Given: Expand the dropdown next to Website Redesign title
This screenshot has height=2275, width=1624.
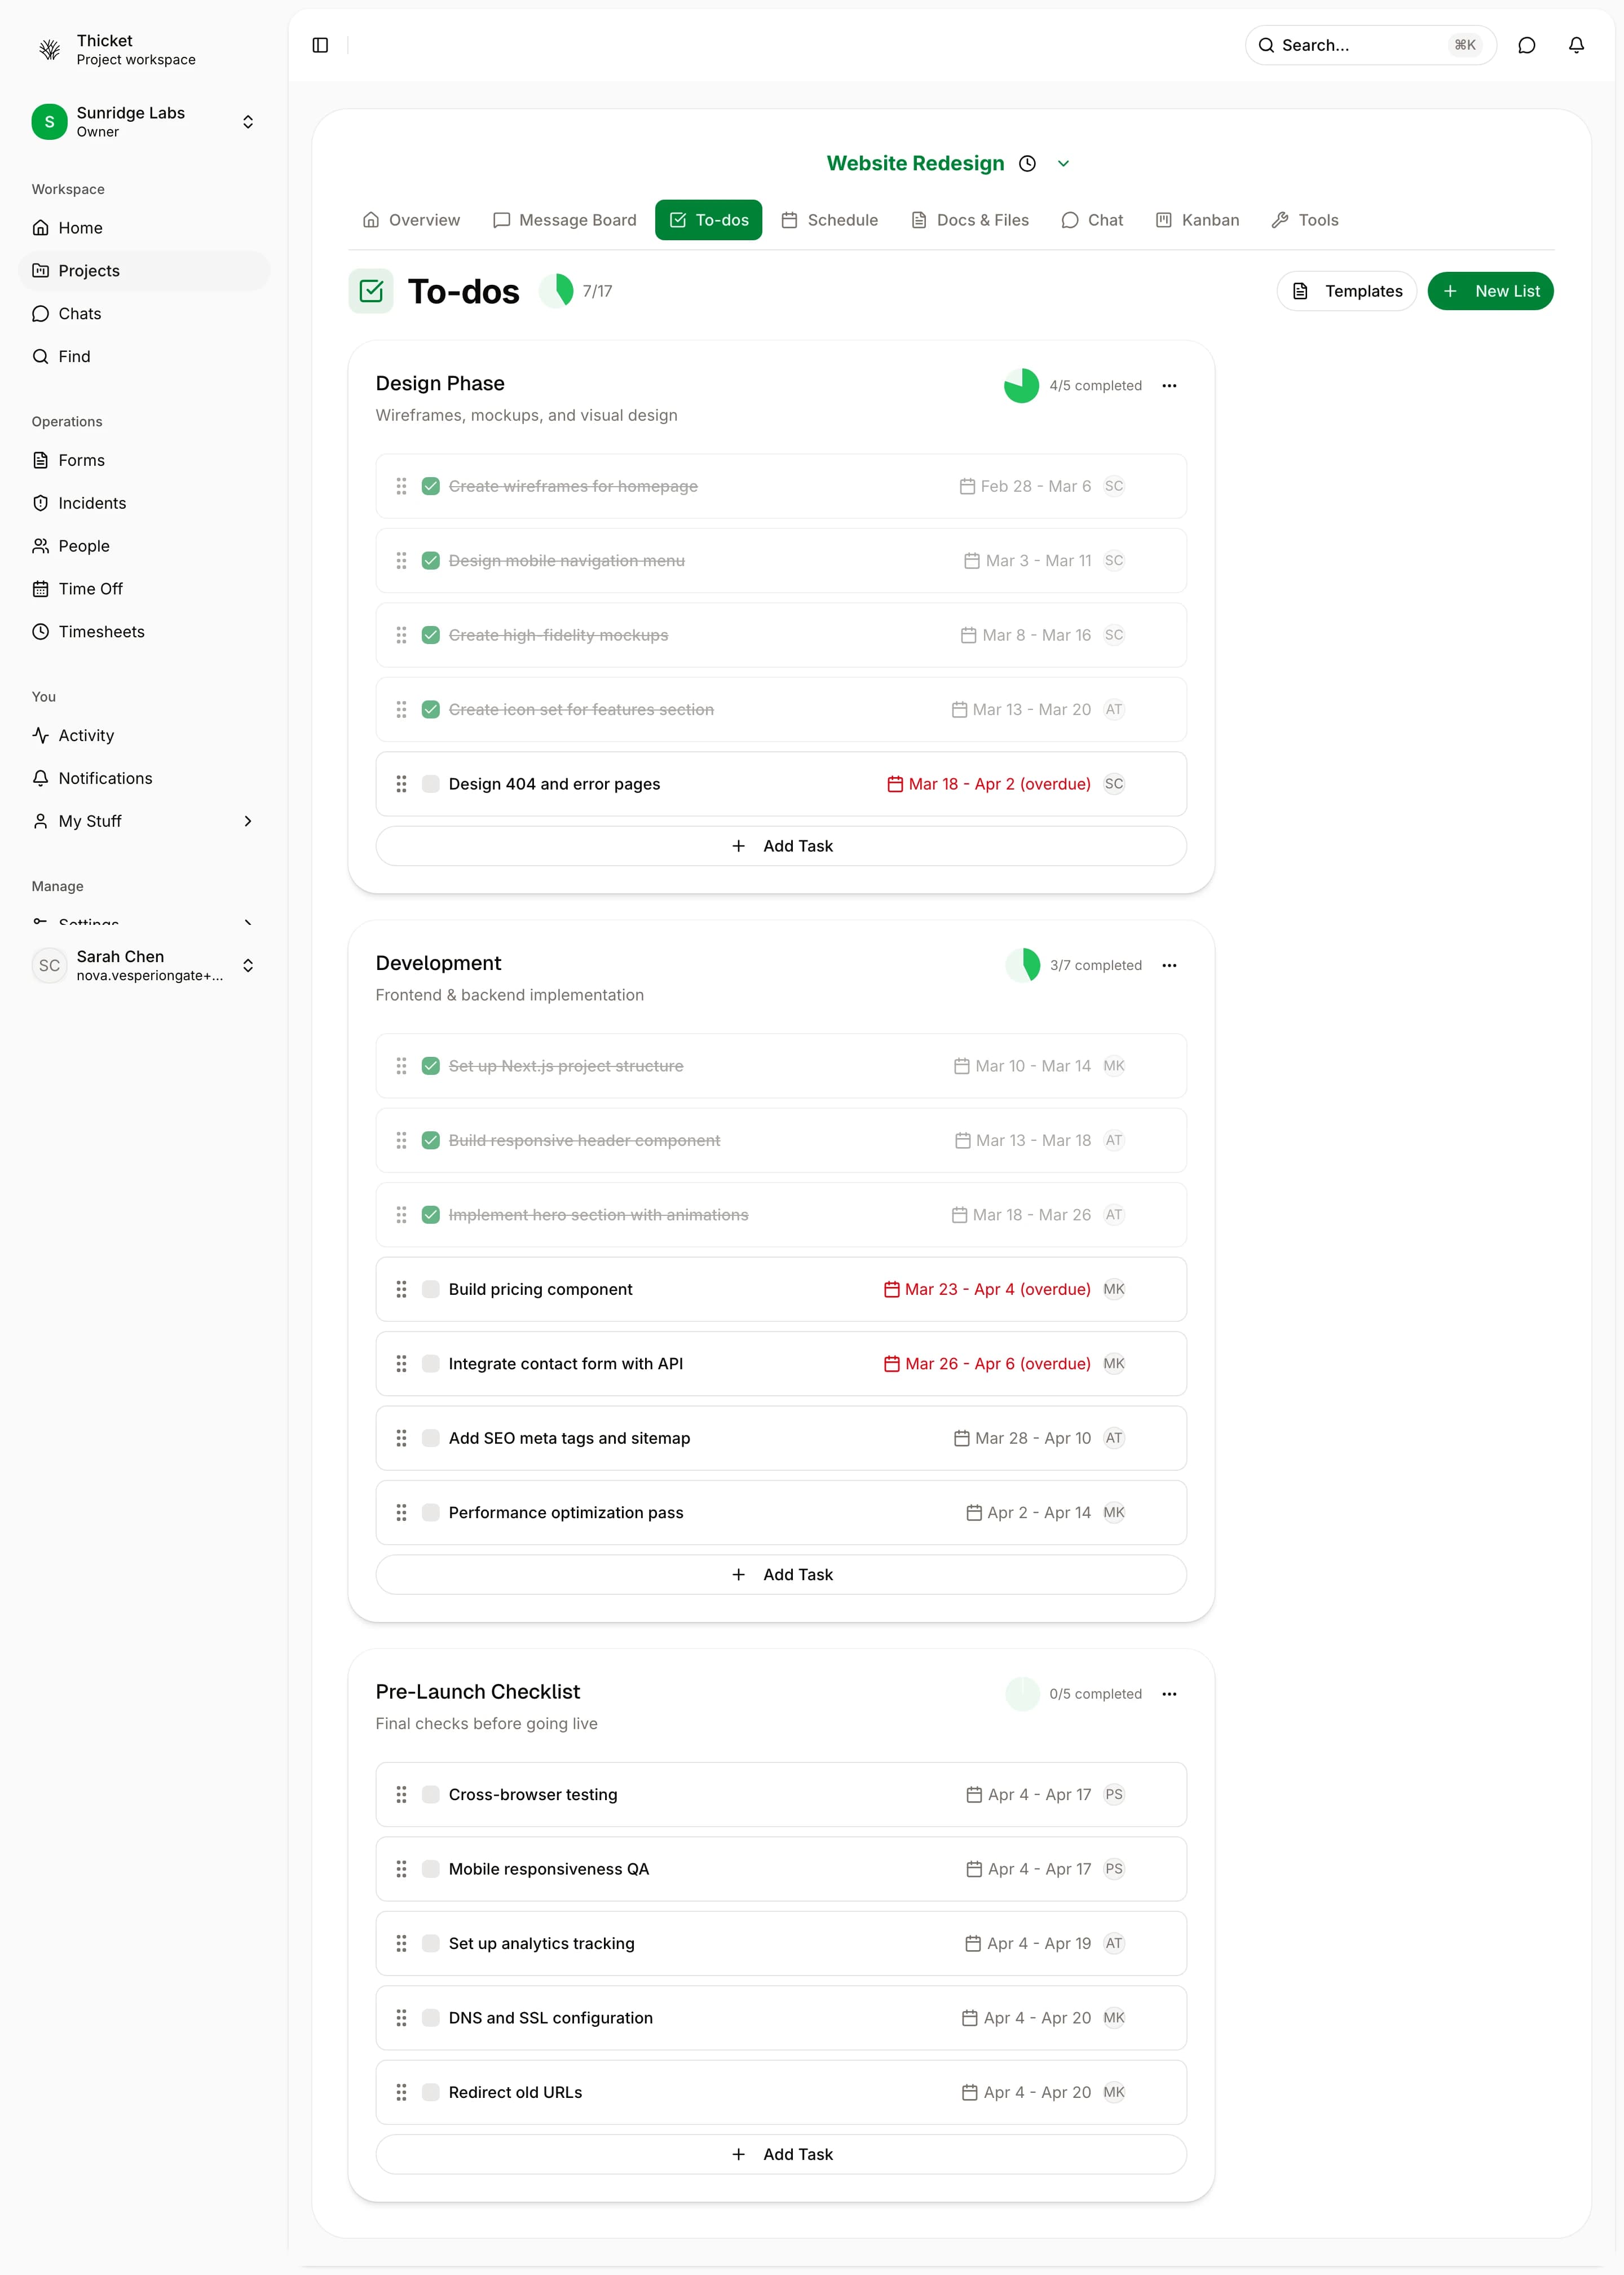Looking at the screenshot, I should (1063, 163).
